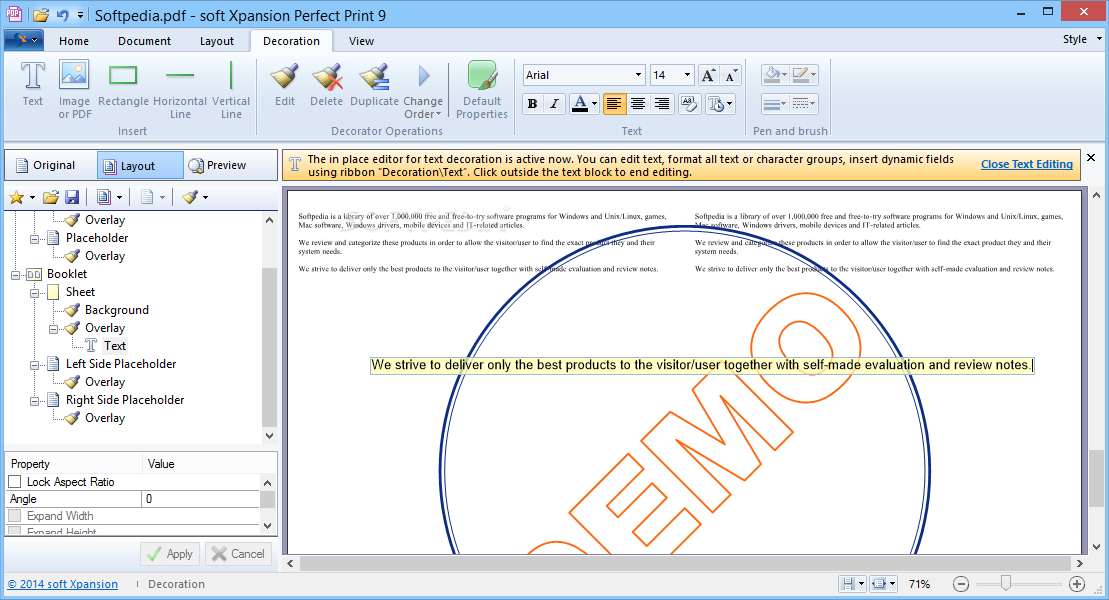Click the Delete decorator button

click(326, 85)
